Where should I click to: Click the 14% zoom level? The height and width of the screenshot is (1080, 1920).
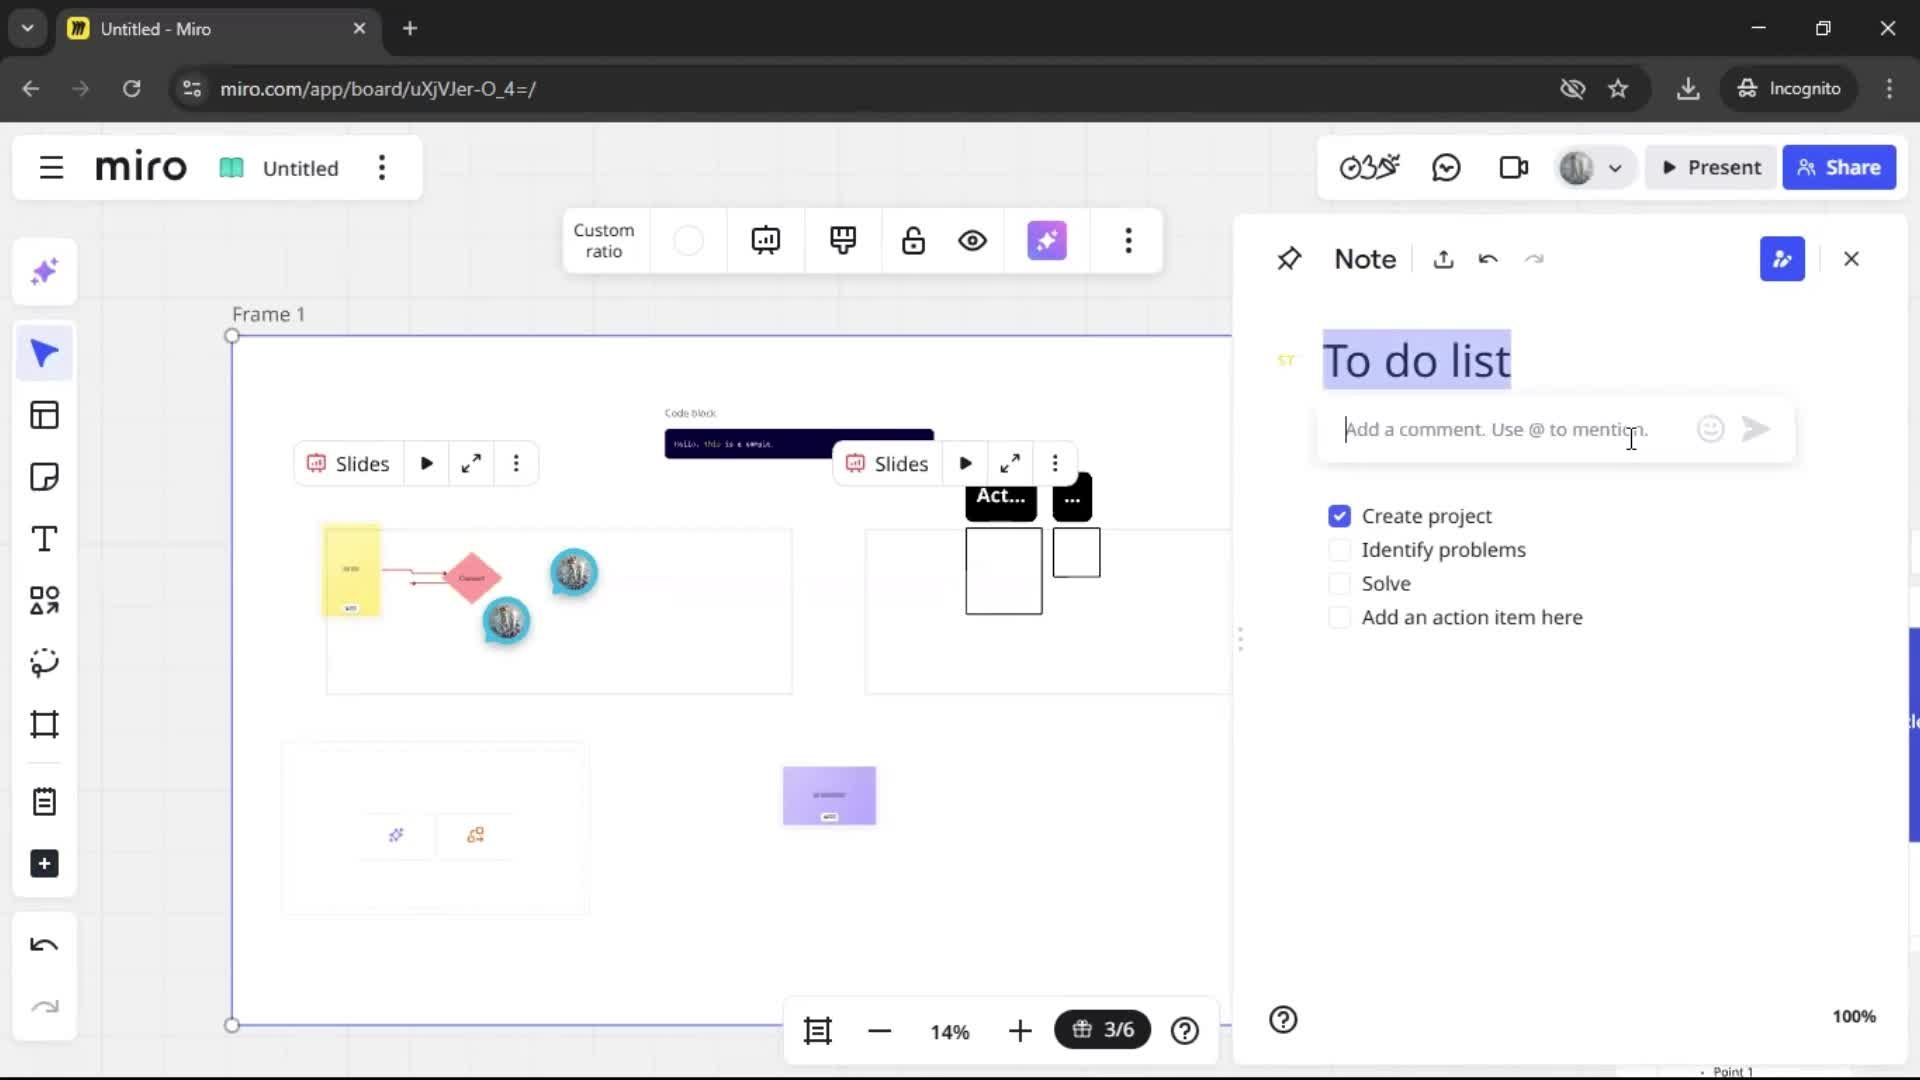(949, 1032)
